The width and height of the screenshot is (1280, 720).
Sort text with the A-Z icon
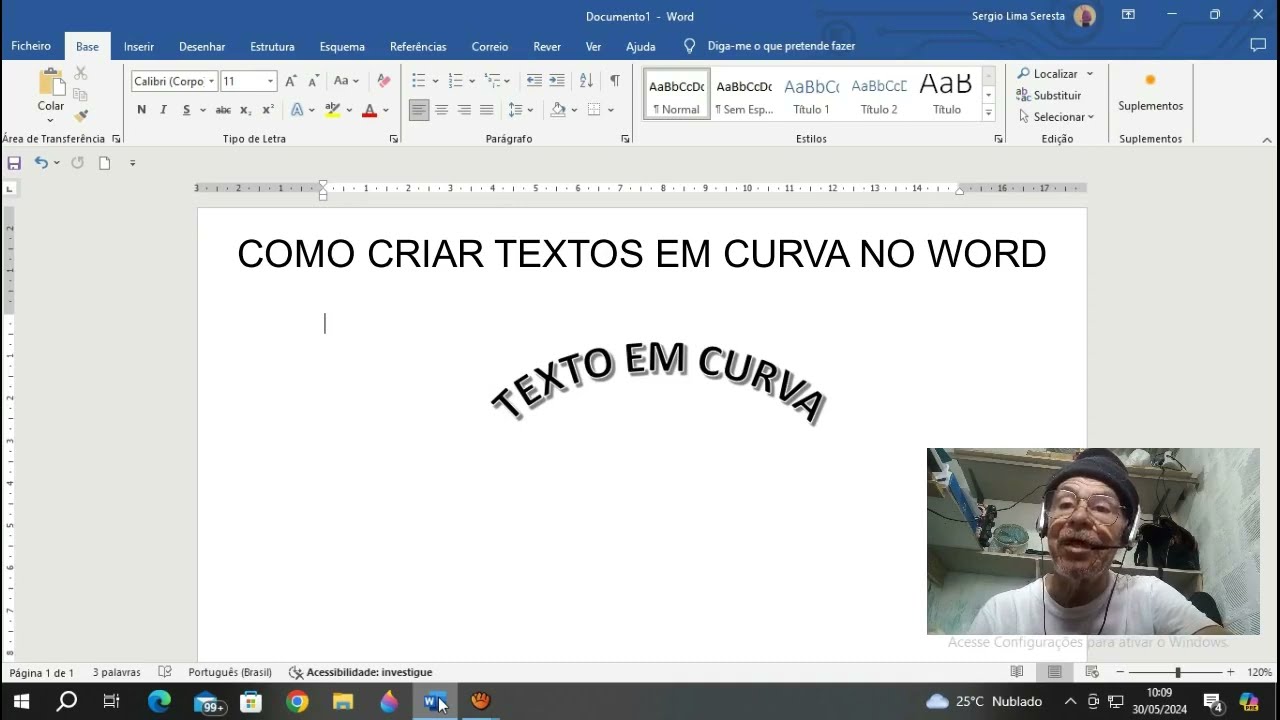click(x=586, y=81)
